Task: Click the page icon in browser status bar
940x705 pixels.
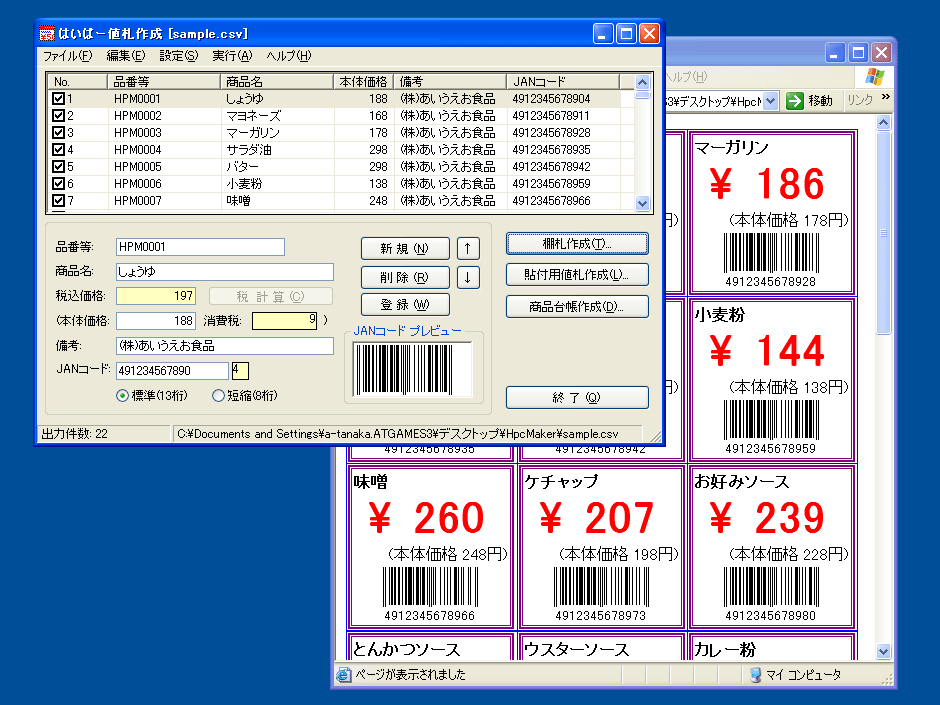Action: [344, 674]
